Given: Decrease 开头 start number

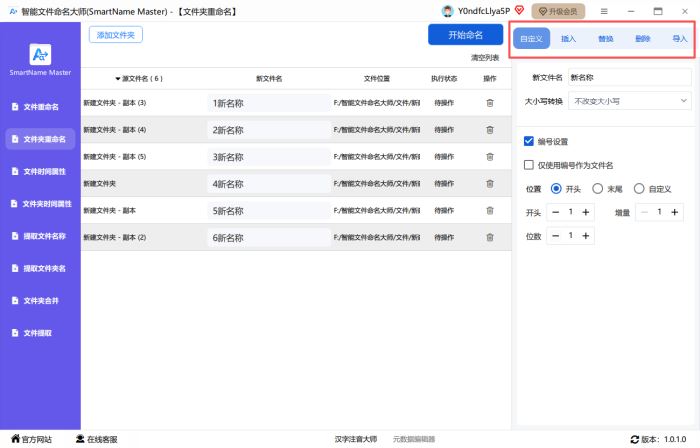Looking at the screenshot, I should coord(555,212).
